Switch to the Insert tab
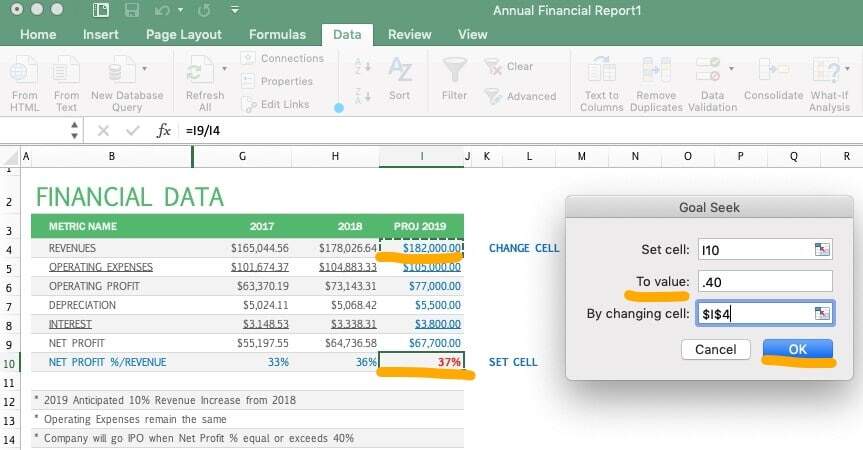 pyautogui.click(x=101, y=35)
